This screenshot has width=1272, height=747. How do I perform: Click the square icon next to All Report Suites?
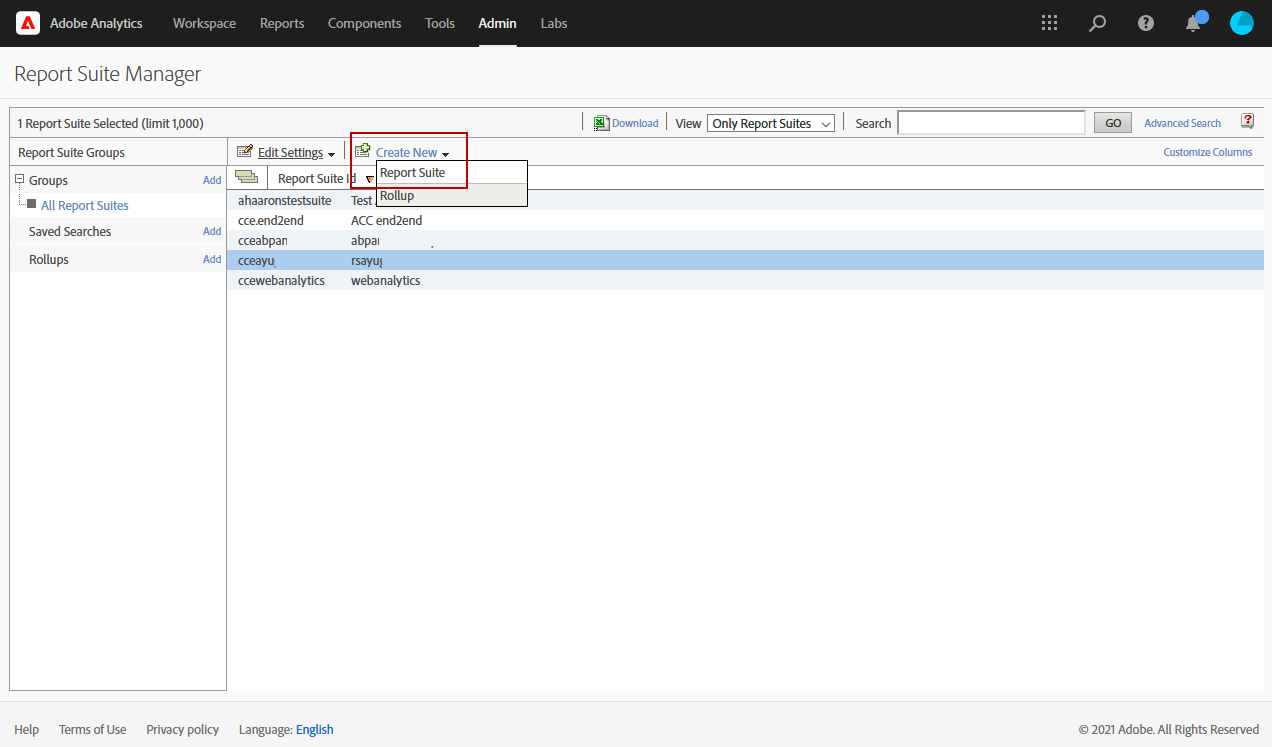click(x=32, y=204)
